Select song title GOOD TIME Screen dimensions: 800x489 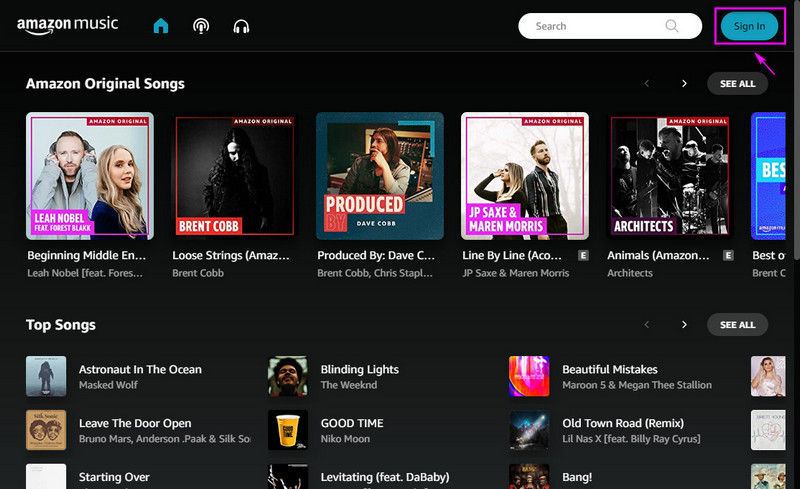pos(352,423)
